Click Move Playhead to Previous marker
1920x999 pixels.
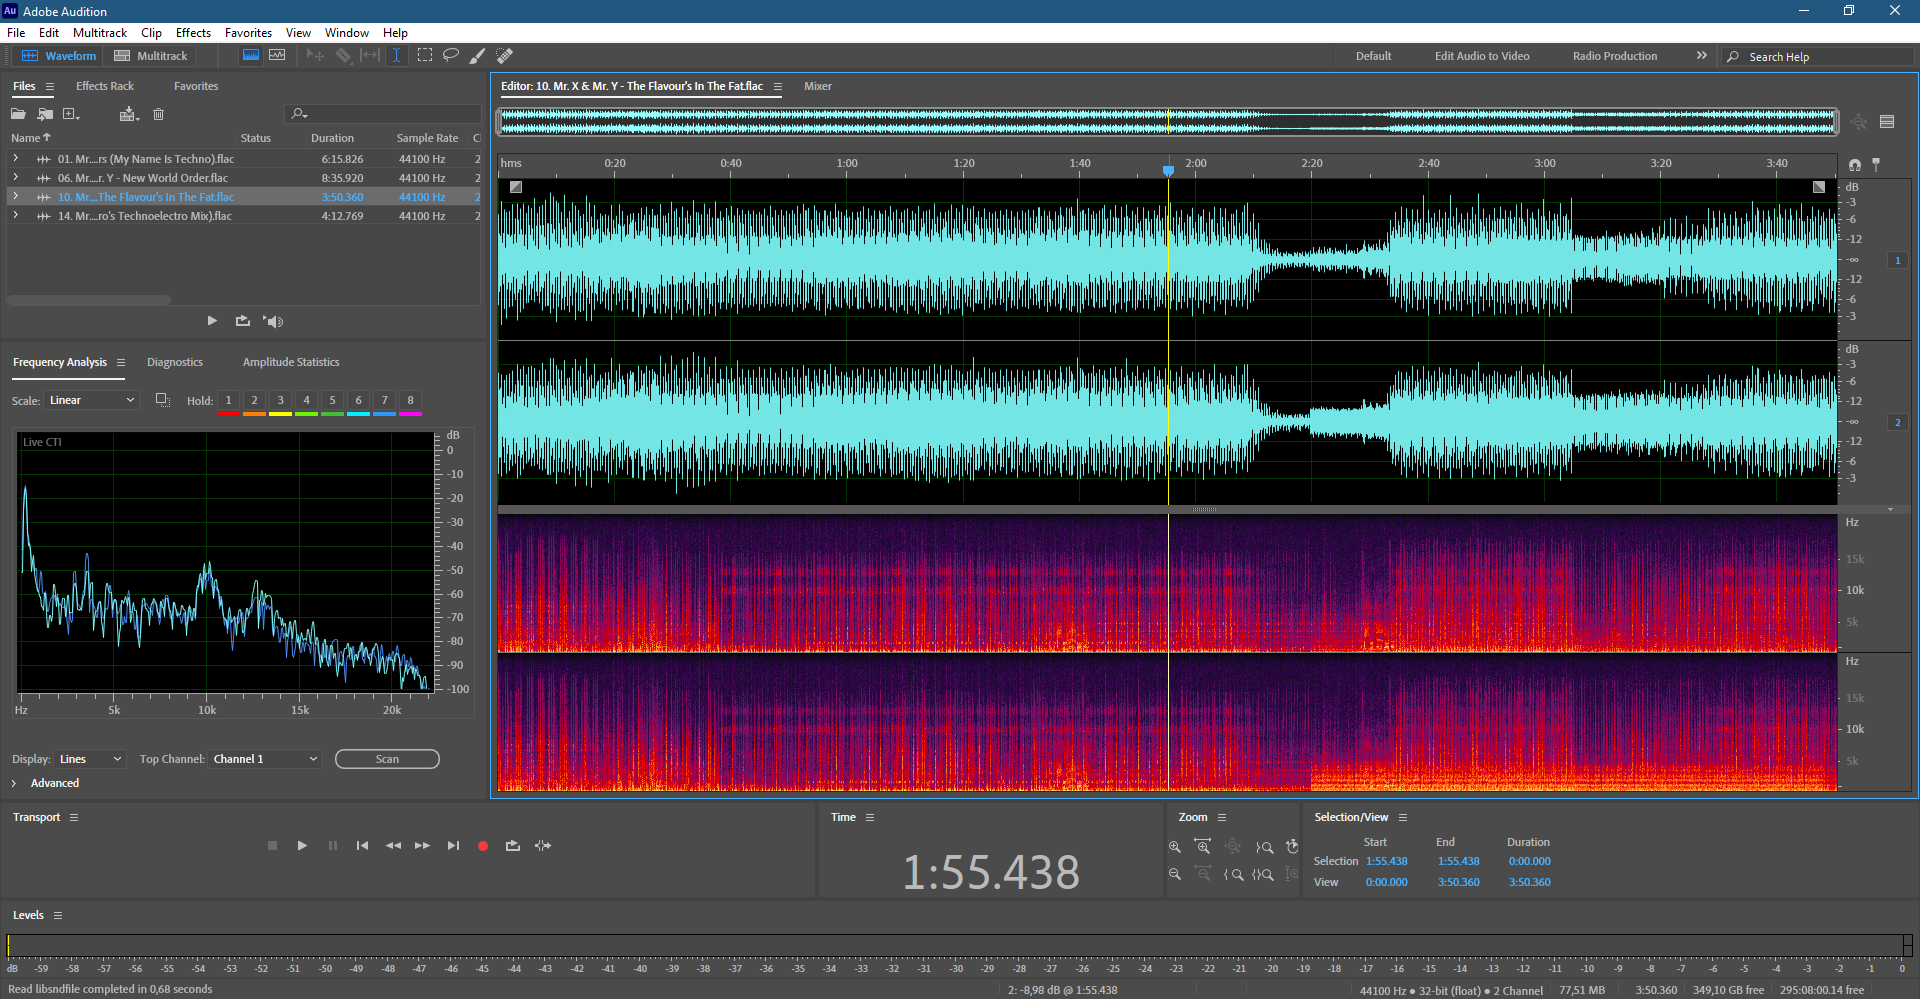click(x=362, y=846)
